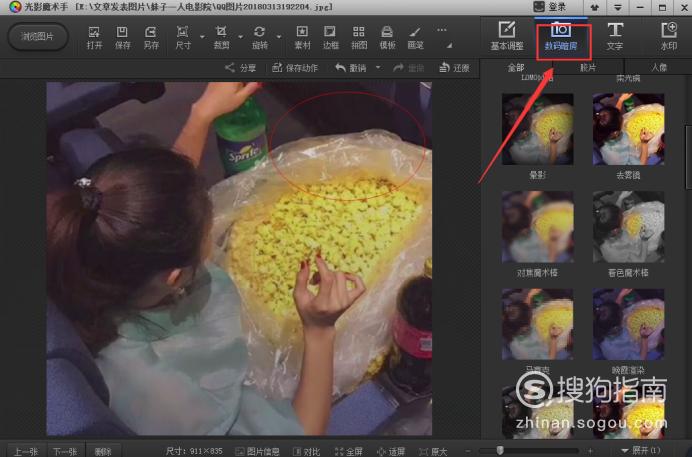Switch to the 水印 watermark tab

pos(669,36)
